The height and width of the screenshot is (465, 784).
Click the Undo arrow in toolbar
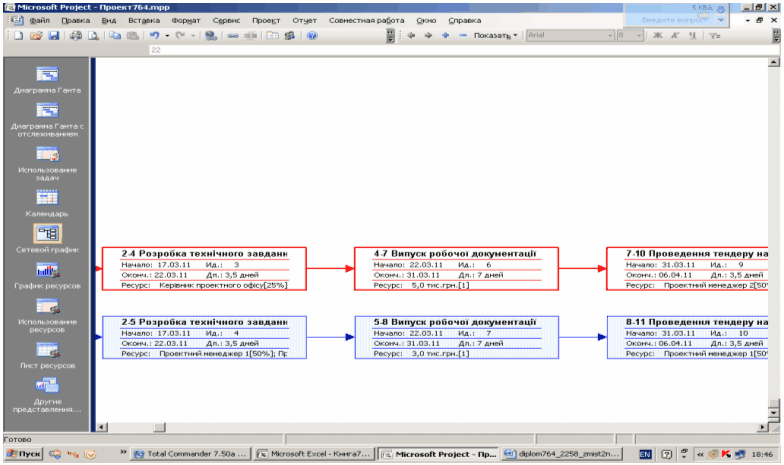point(156,35)
